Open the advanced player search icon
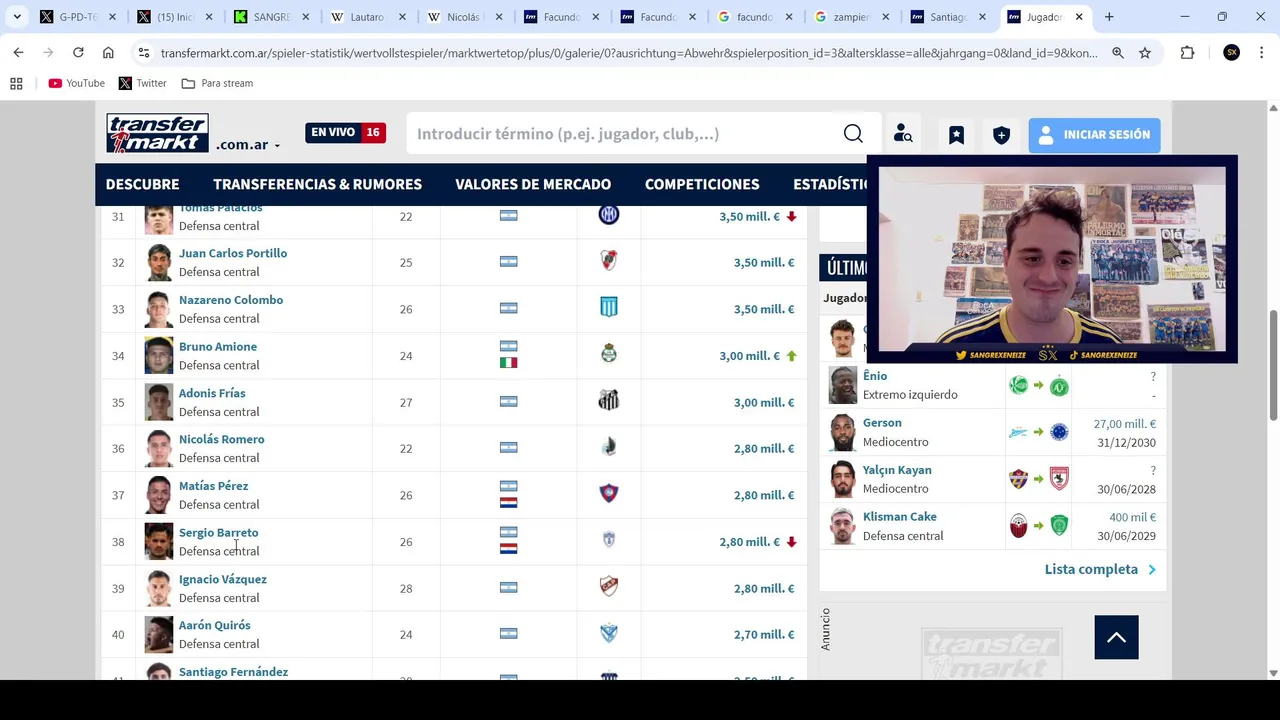This screenshot has width=1280, height=720. coord(903,134)
